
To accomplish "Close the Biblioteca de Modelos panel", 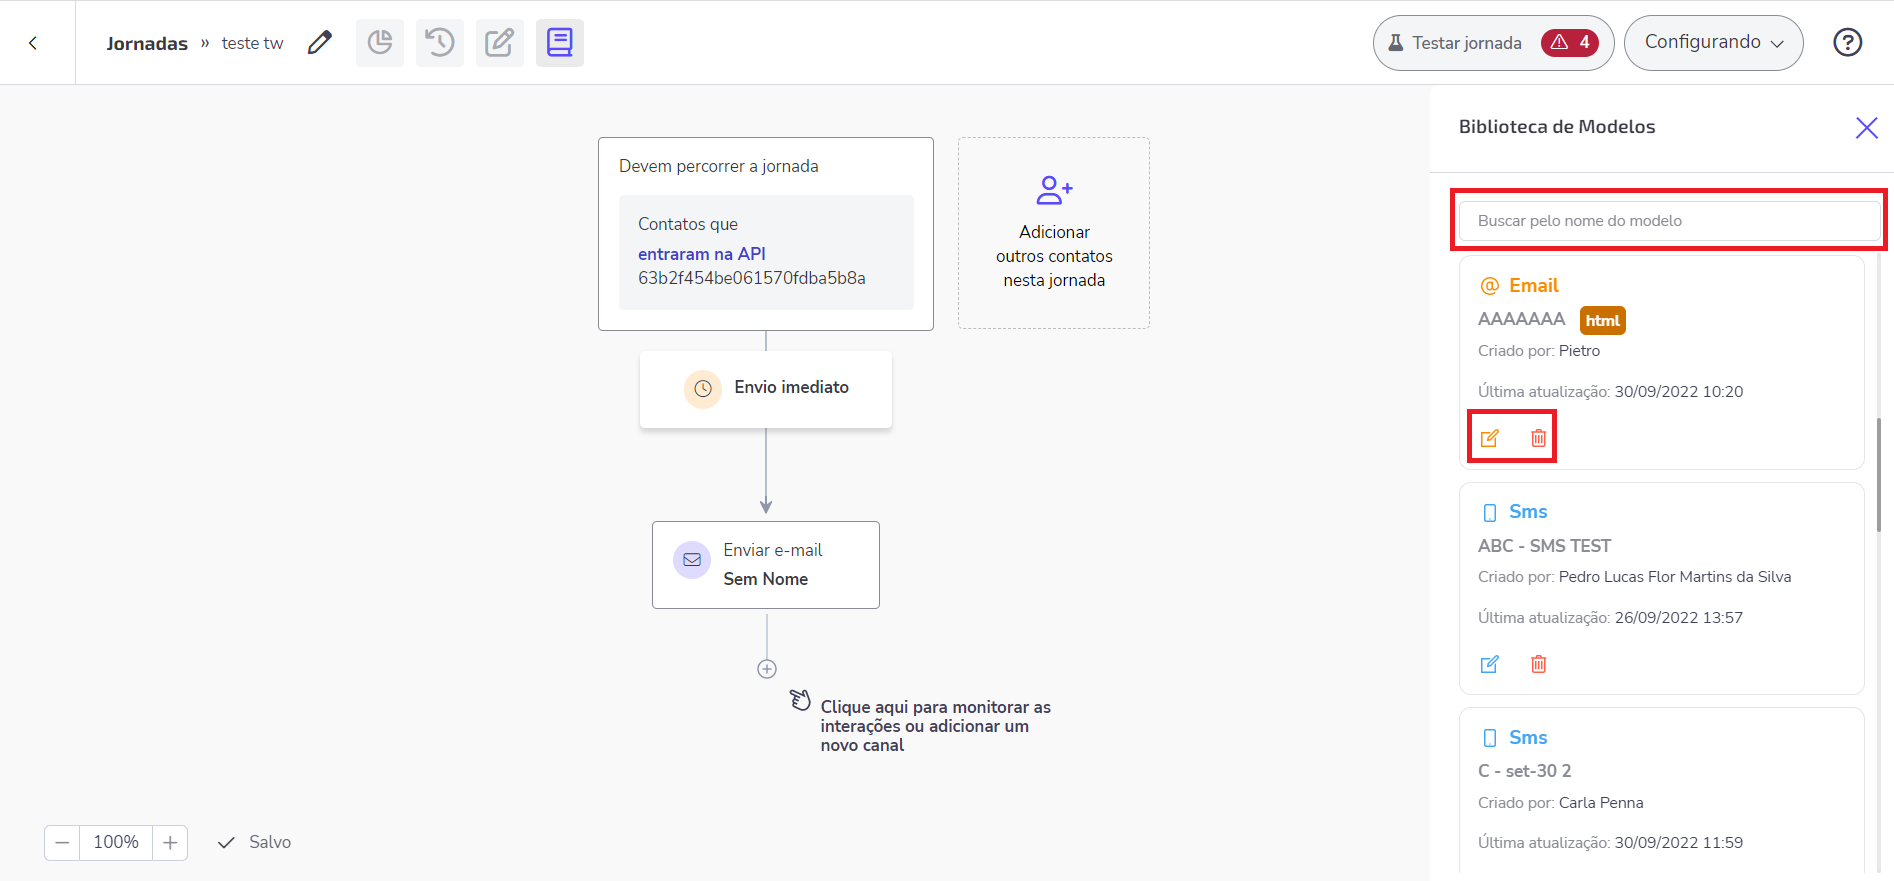I will point(1866,127).
